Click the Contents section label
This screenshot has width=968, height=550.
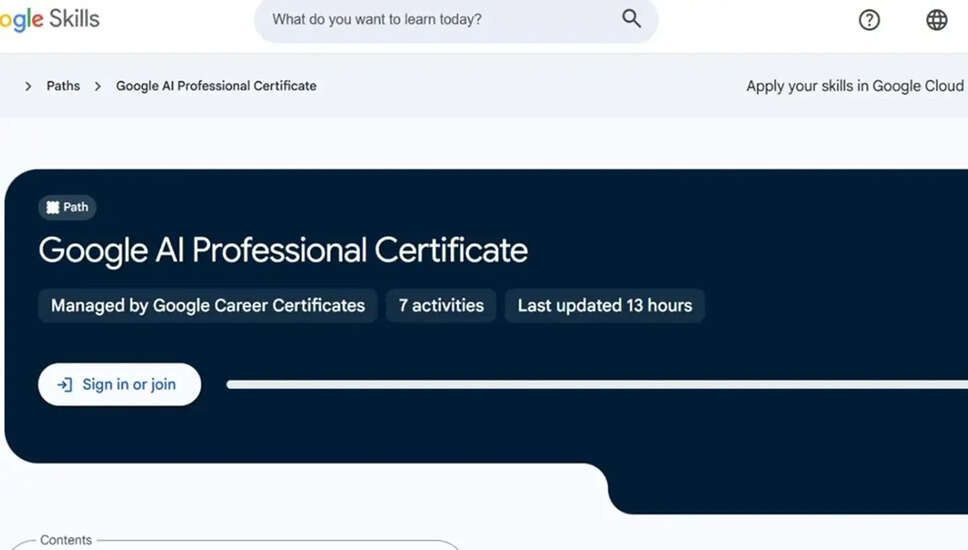click(66, 540)
